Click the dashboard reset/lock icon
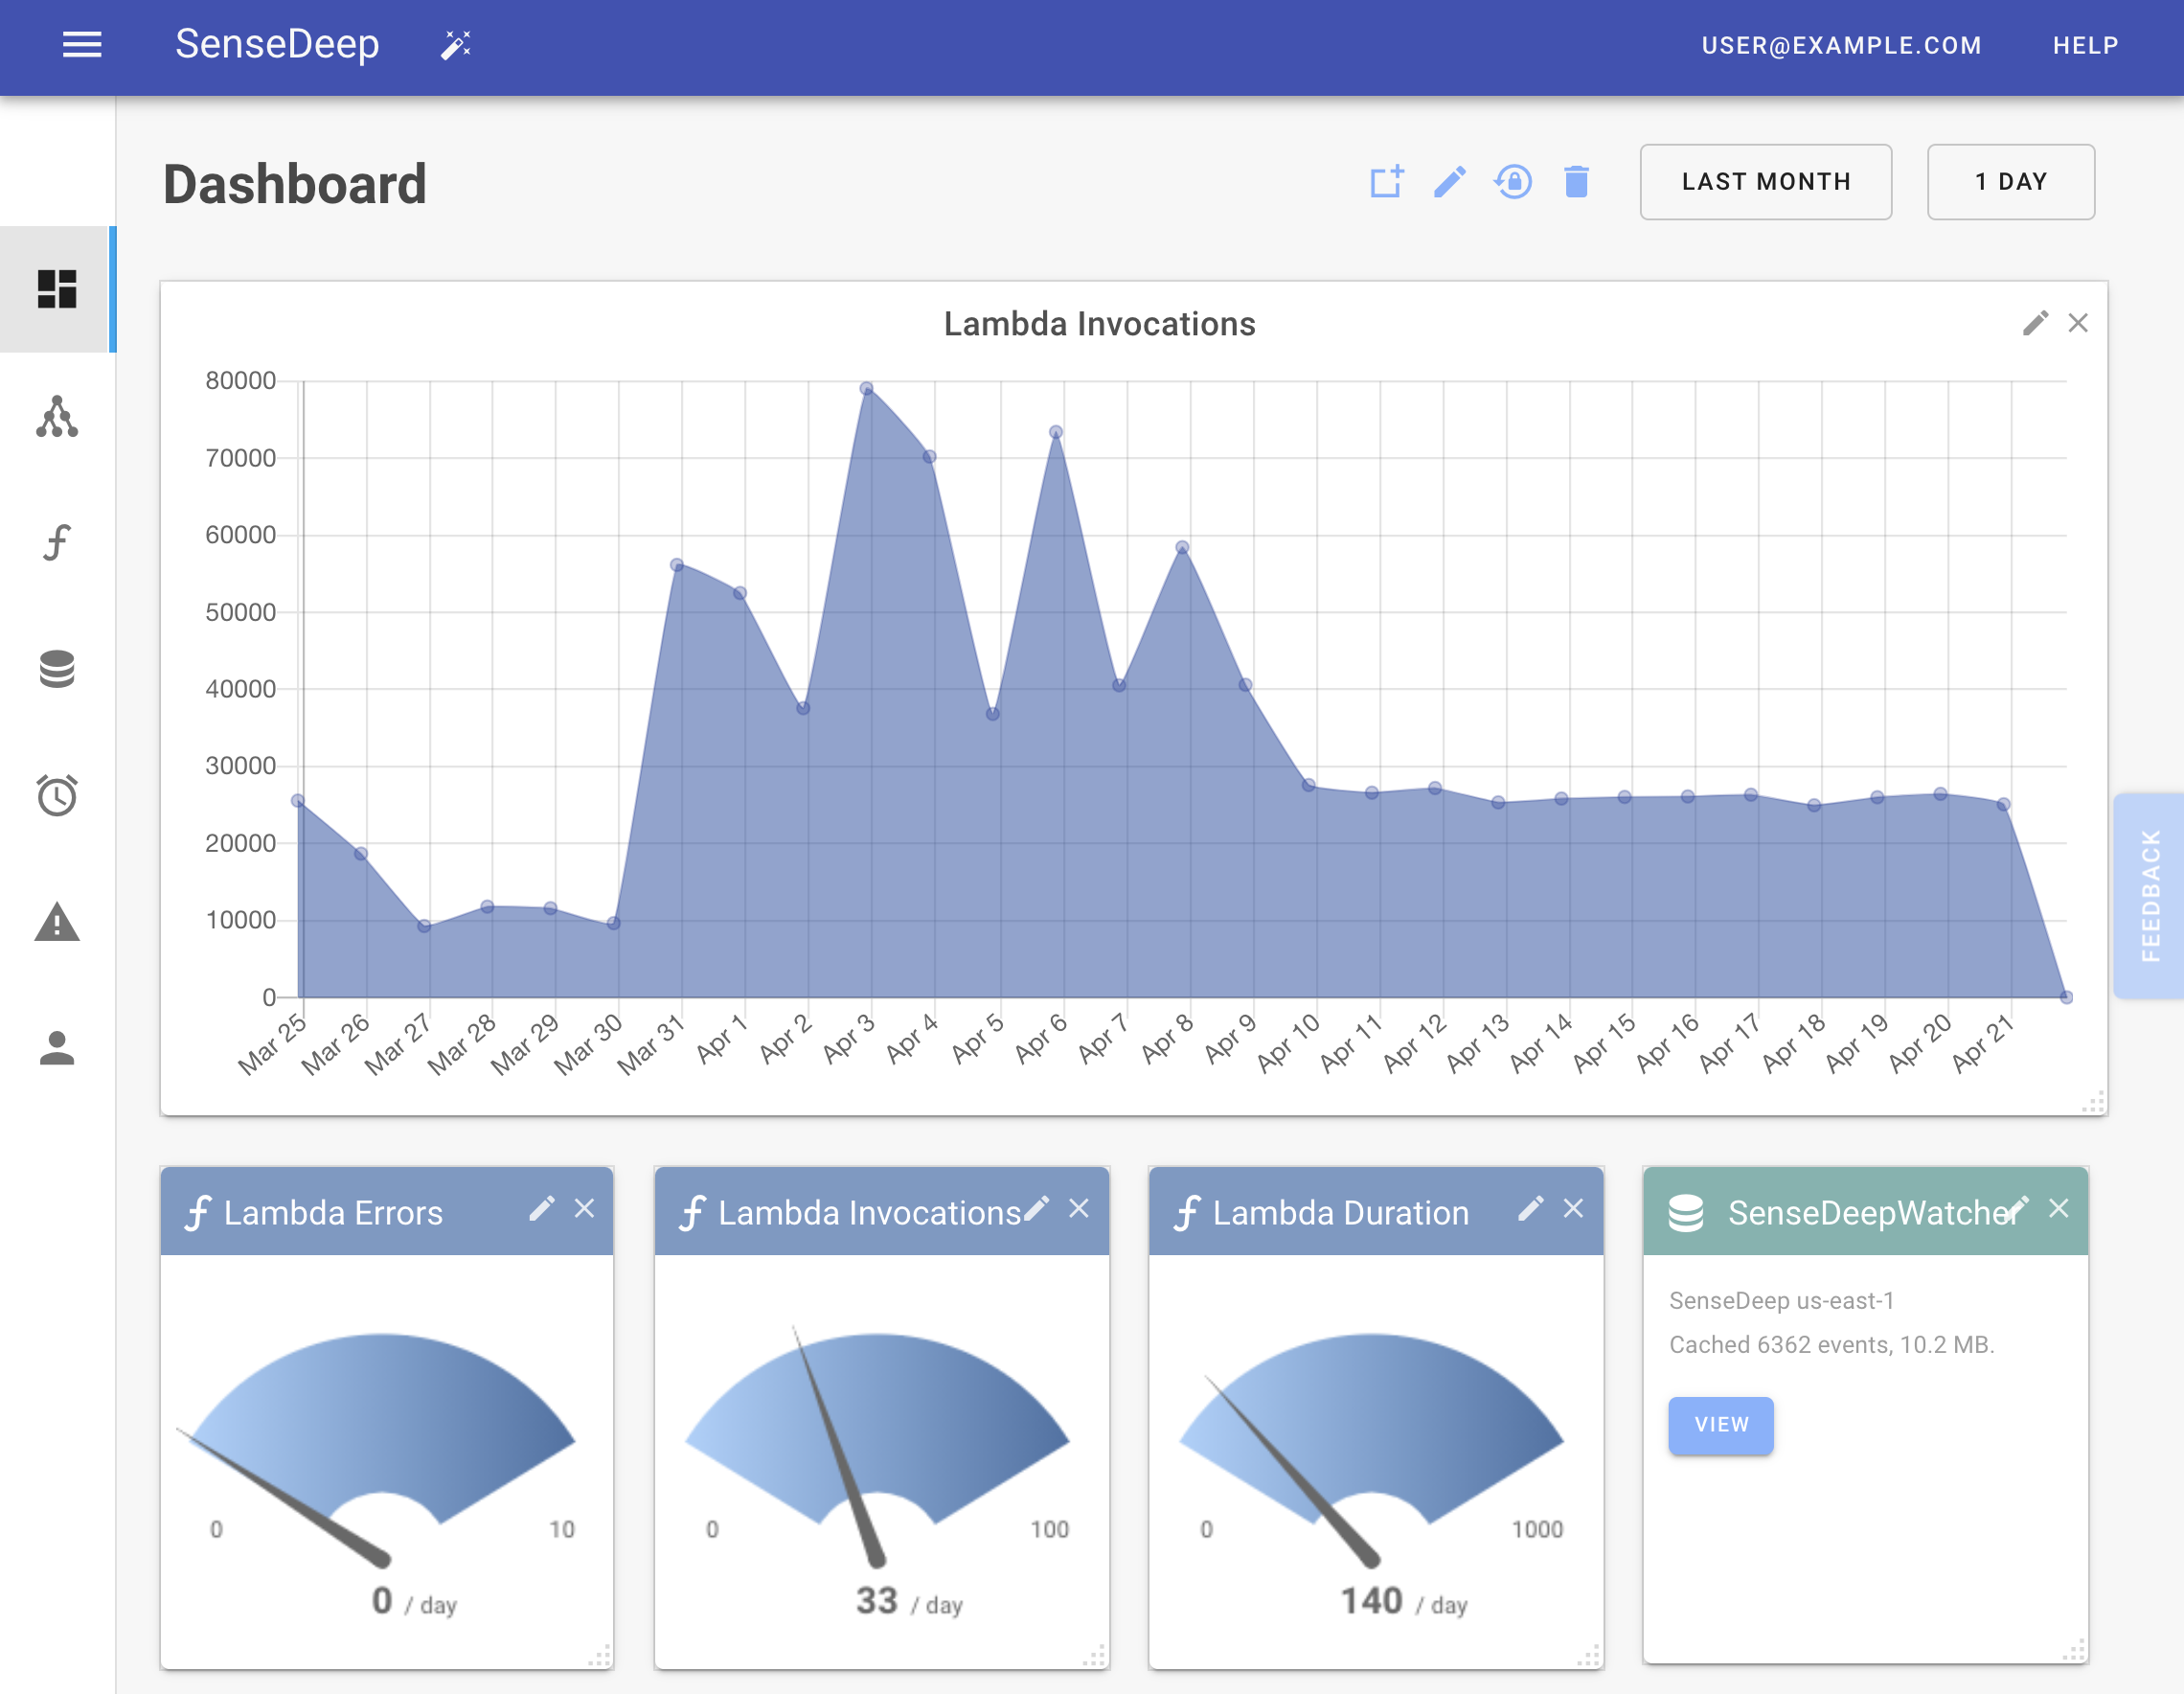The height and width of the screenshot is (1694, 2184). [1513, 182]
